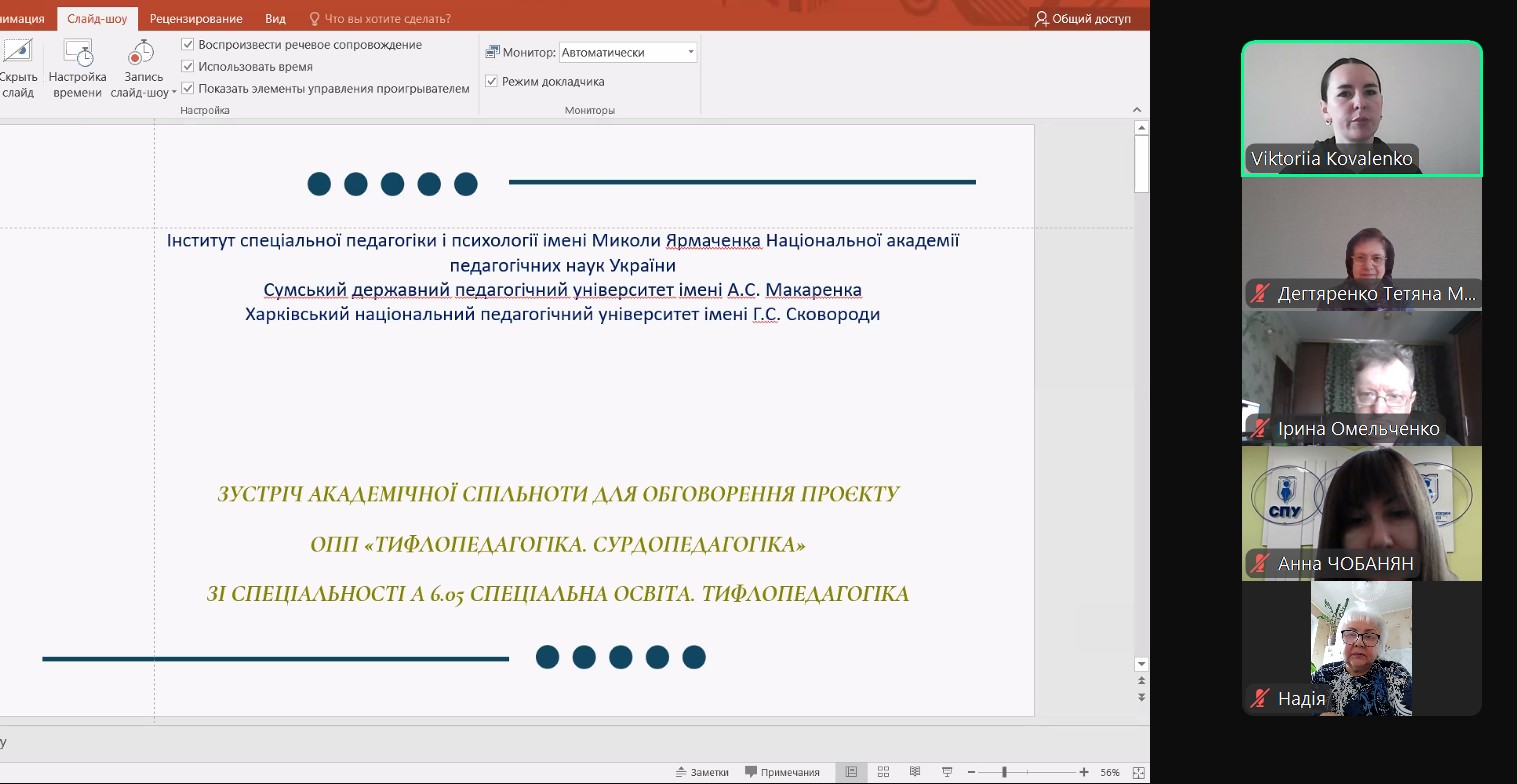Open the Заметки notes pane button

[x=702, y=772]
